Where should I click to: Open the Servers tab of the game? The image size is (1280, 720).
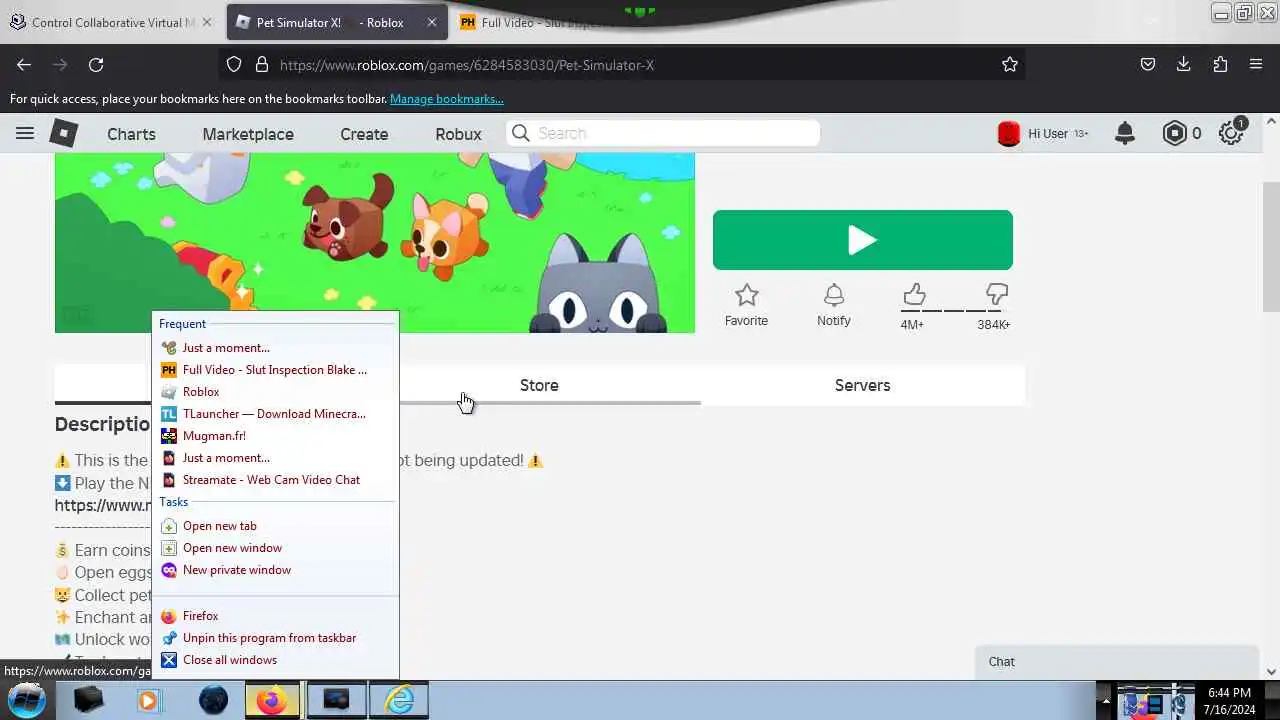tap(862, 385)
